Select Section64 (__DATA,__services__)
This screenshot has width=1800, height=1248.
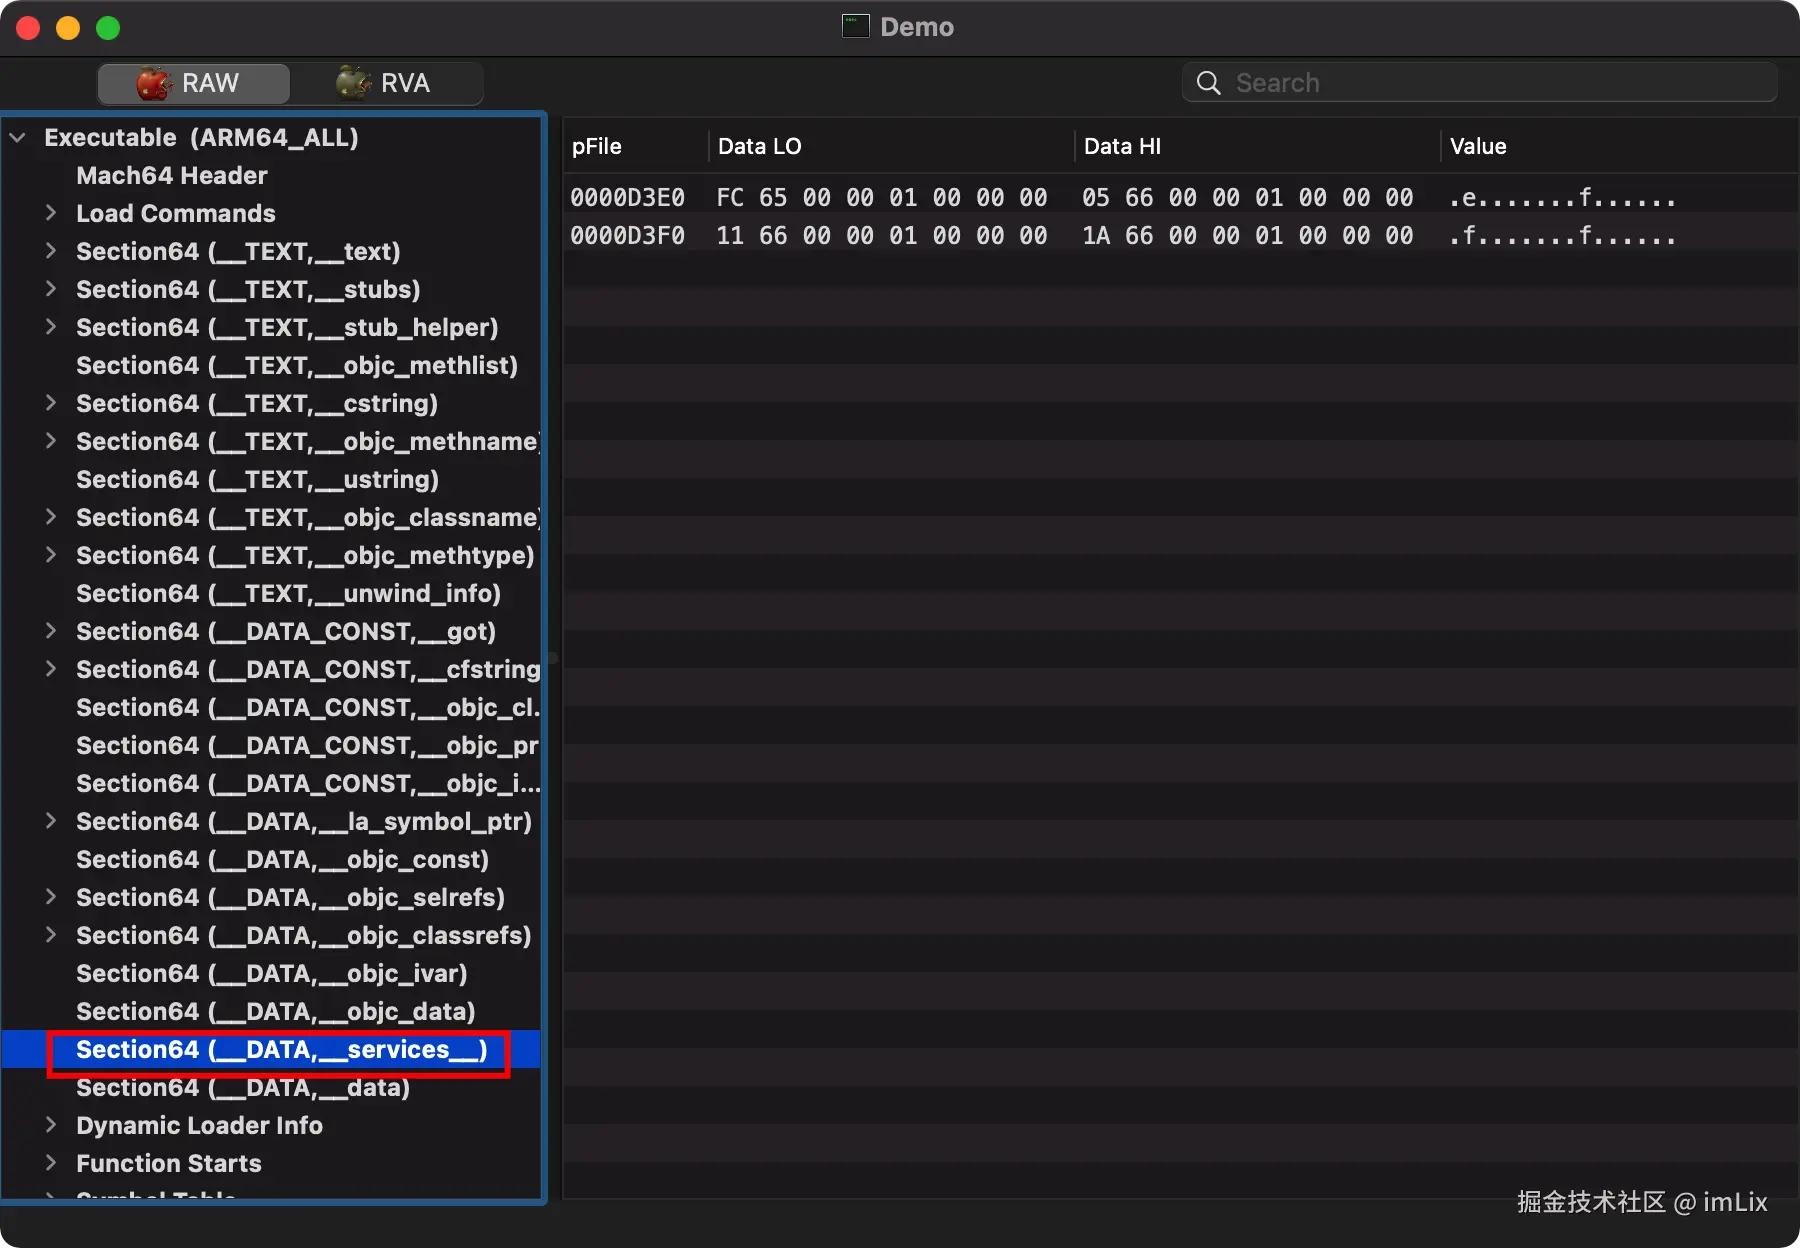click(282, 1050)
